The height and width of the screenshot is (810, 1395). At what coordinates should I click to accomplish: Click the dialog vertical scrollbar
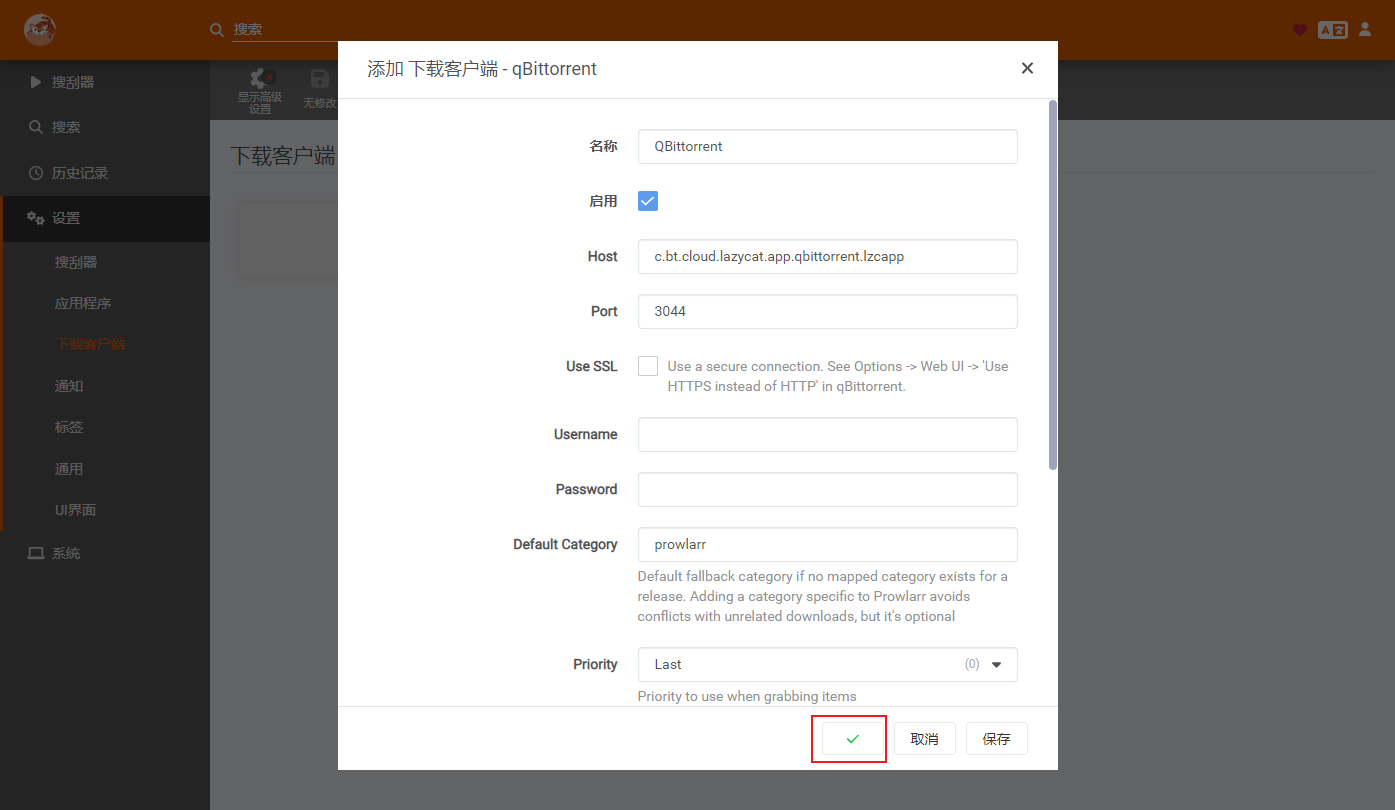(1052, 285)
